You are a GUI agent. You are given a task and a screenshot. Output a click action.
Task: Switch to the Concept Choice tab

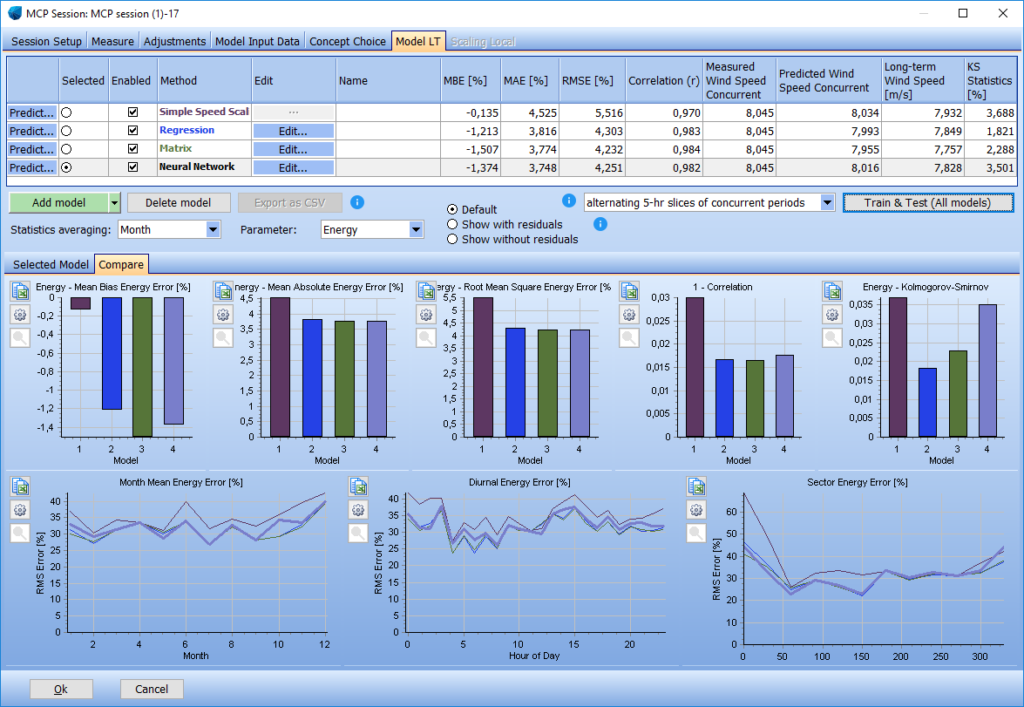pos(347,42)
